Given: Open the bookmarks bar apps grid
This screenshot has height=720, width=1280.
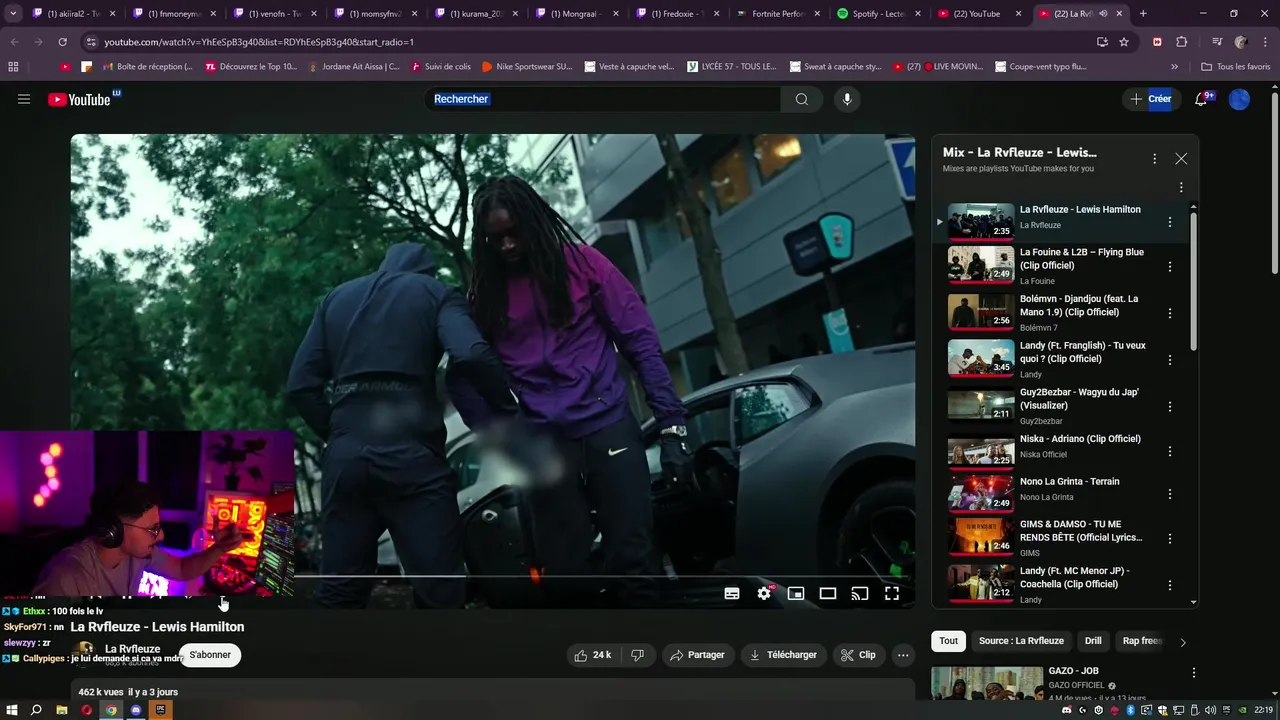Looking at the screenshot, I should [x=13, y=66].
